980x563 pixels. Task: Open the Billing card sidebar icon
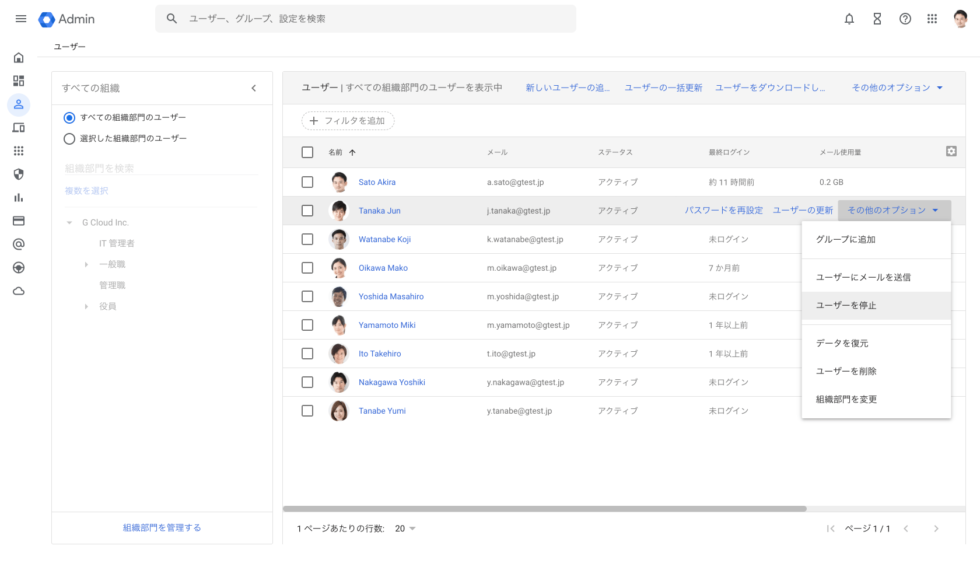(19, 221)
